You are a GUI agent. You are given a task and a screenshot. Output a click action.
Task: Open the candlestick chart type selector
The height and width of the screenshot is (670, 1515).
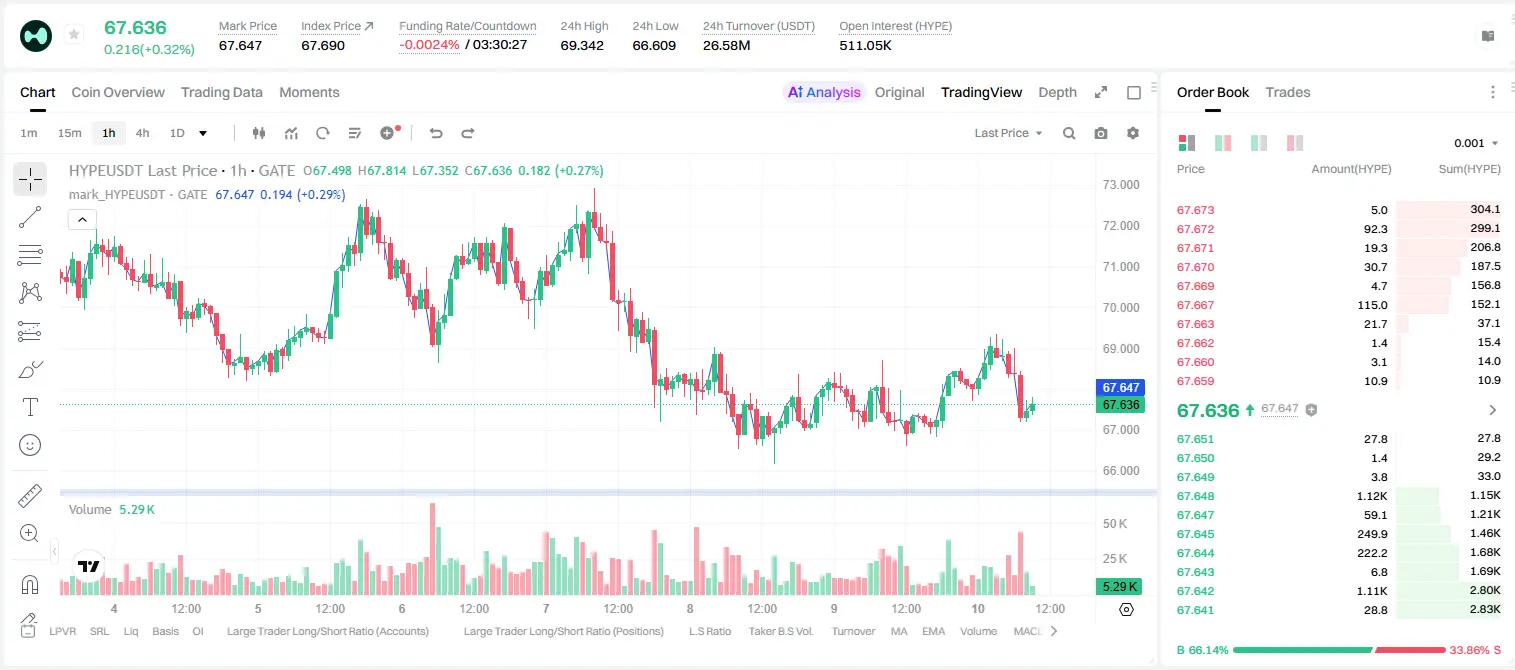260,133
